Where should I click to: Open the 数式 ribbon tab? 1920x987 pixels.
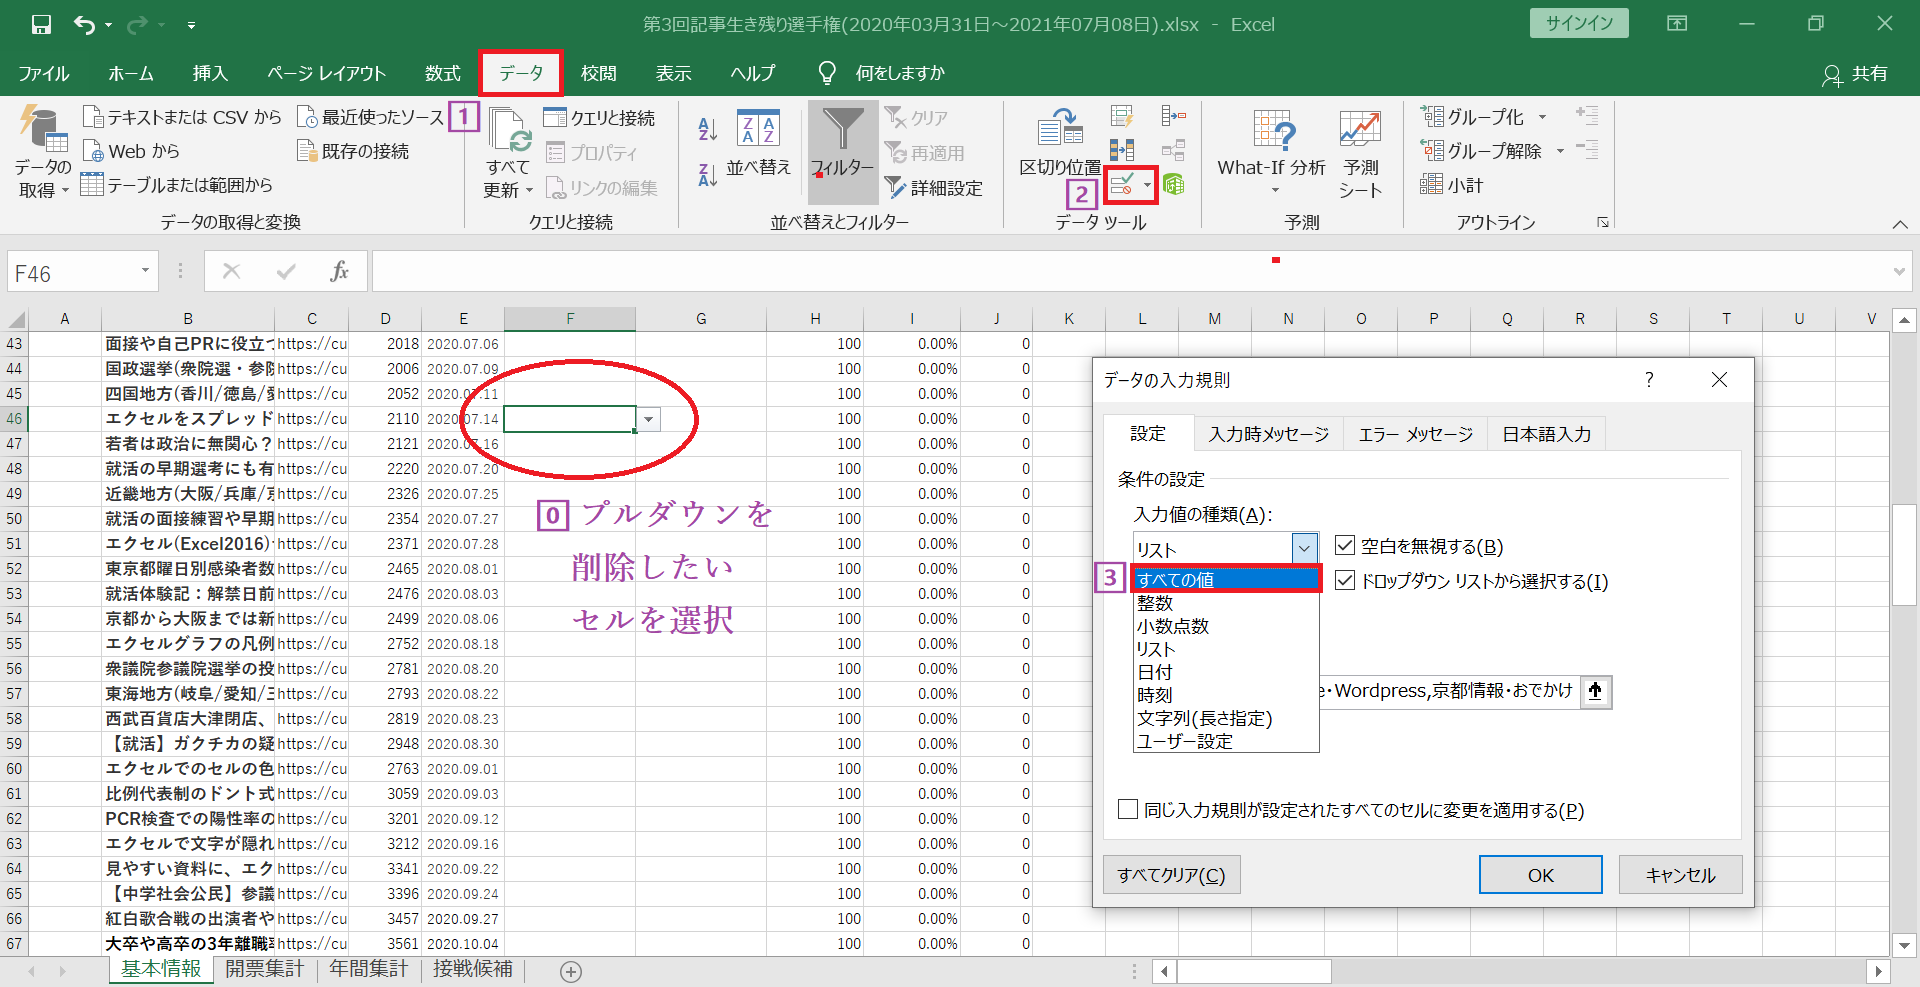pyautogui.click(x=442, y=73)
